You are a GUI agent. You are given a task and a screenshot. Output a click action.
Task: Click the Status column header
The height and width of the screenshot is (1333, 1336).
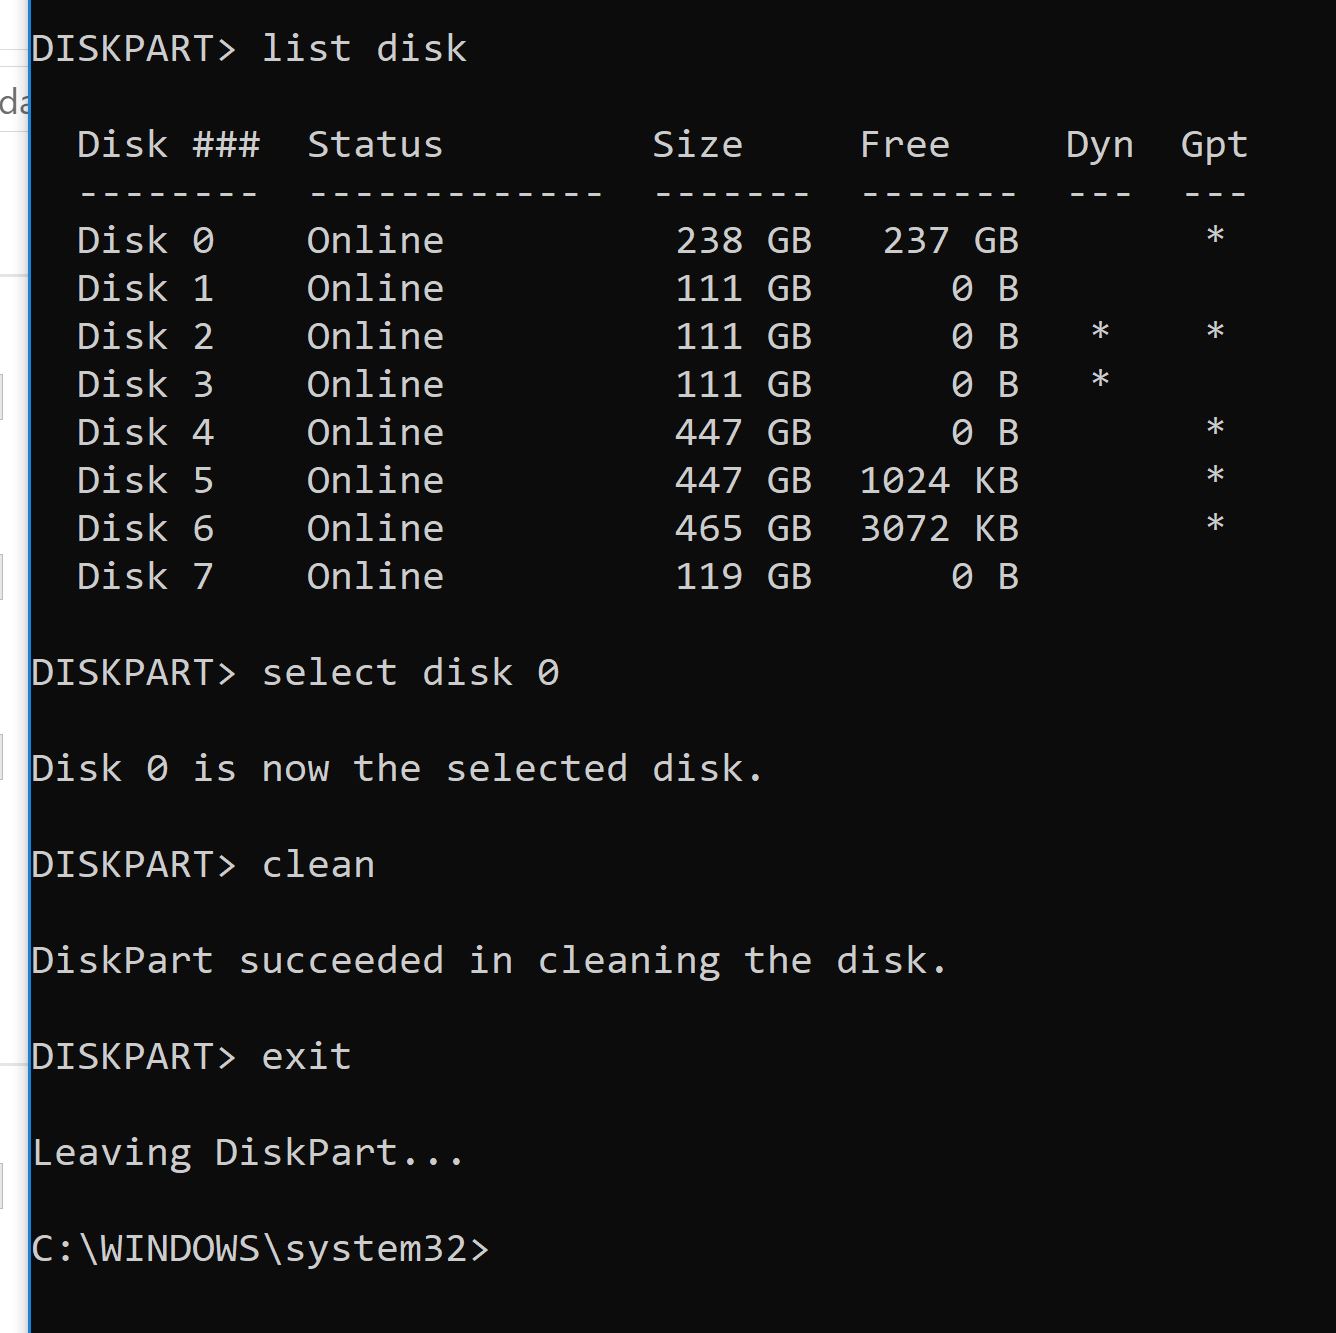pyautogui.click(x=375, y=144)
